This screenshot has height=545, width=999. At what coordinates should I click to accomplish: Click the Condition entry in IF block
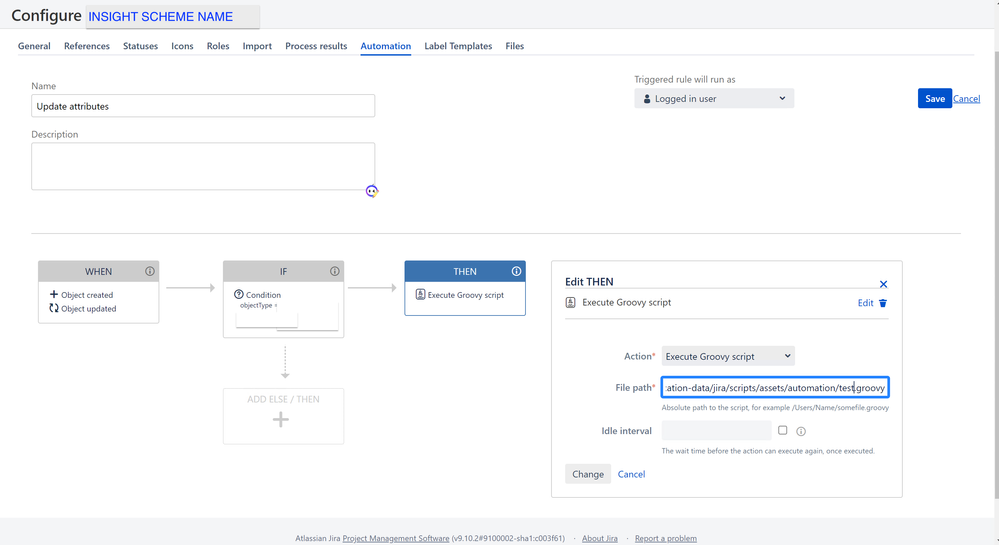coord(263,294)
